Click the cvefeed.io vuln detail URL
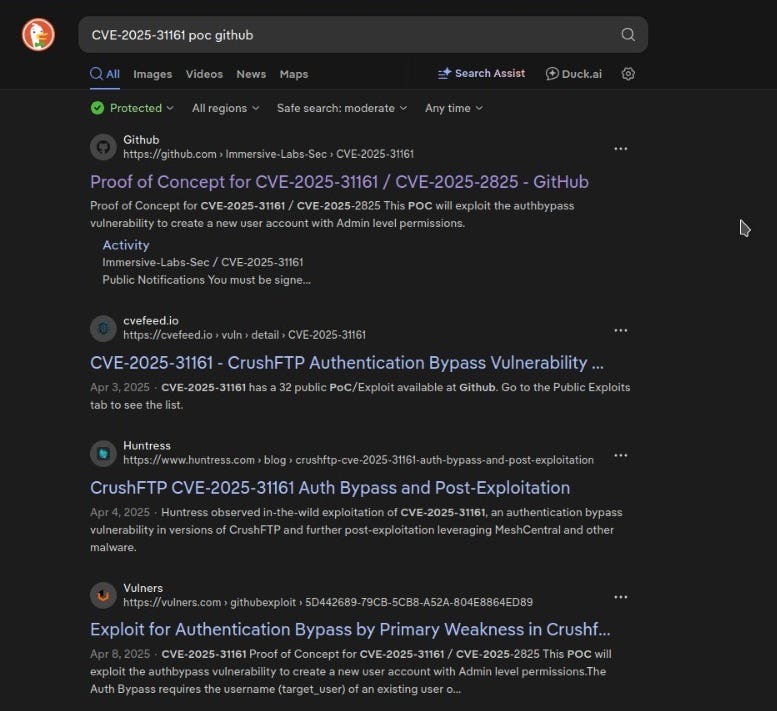 (244, 335)
